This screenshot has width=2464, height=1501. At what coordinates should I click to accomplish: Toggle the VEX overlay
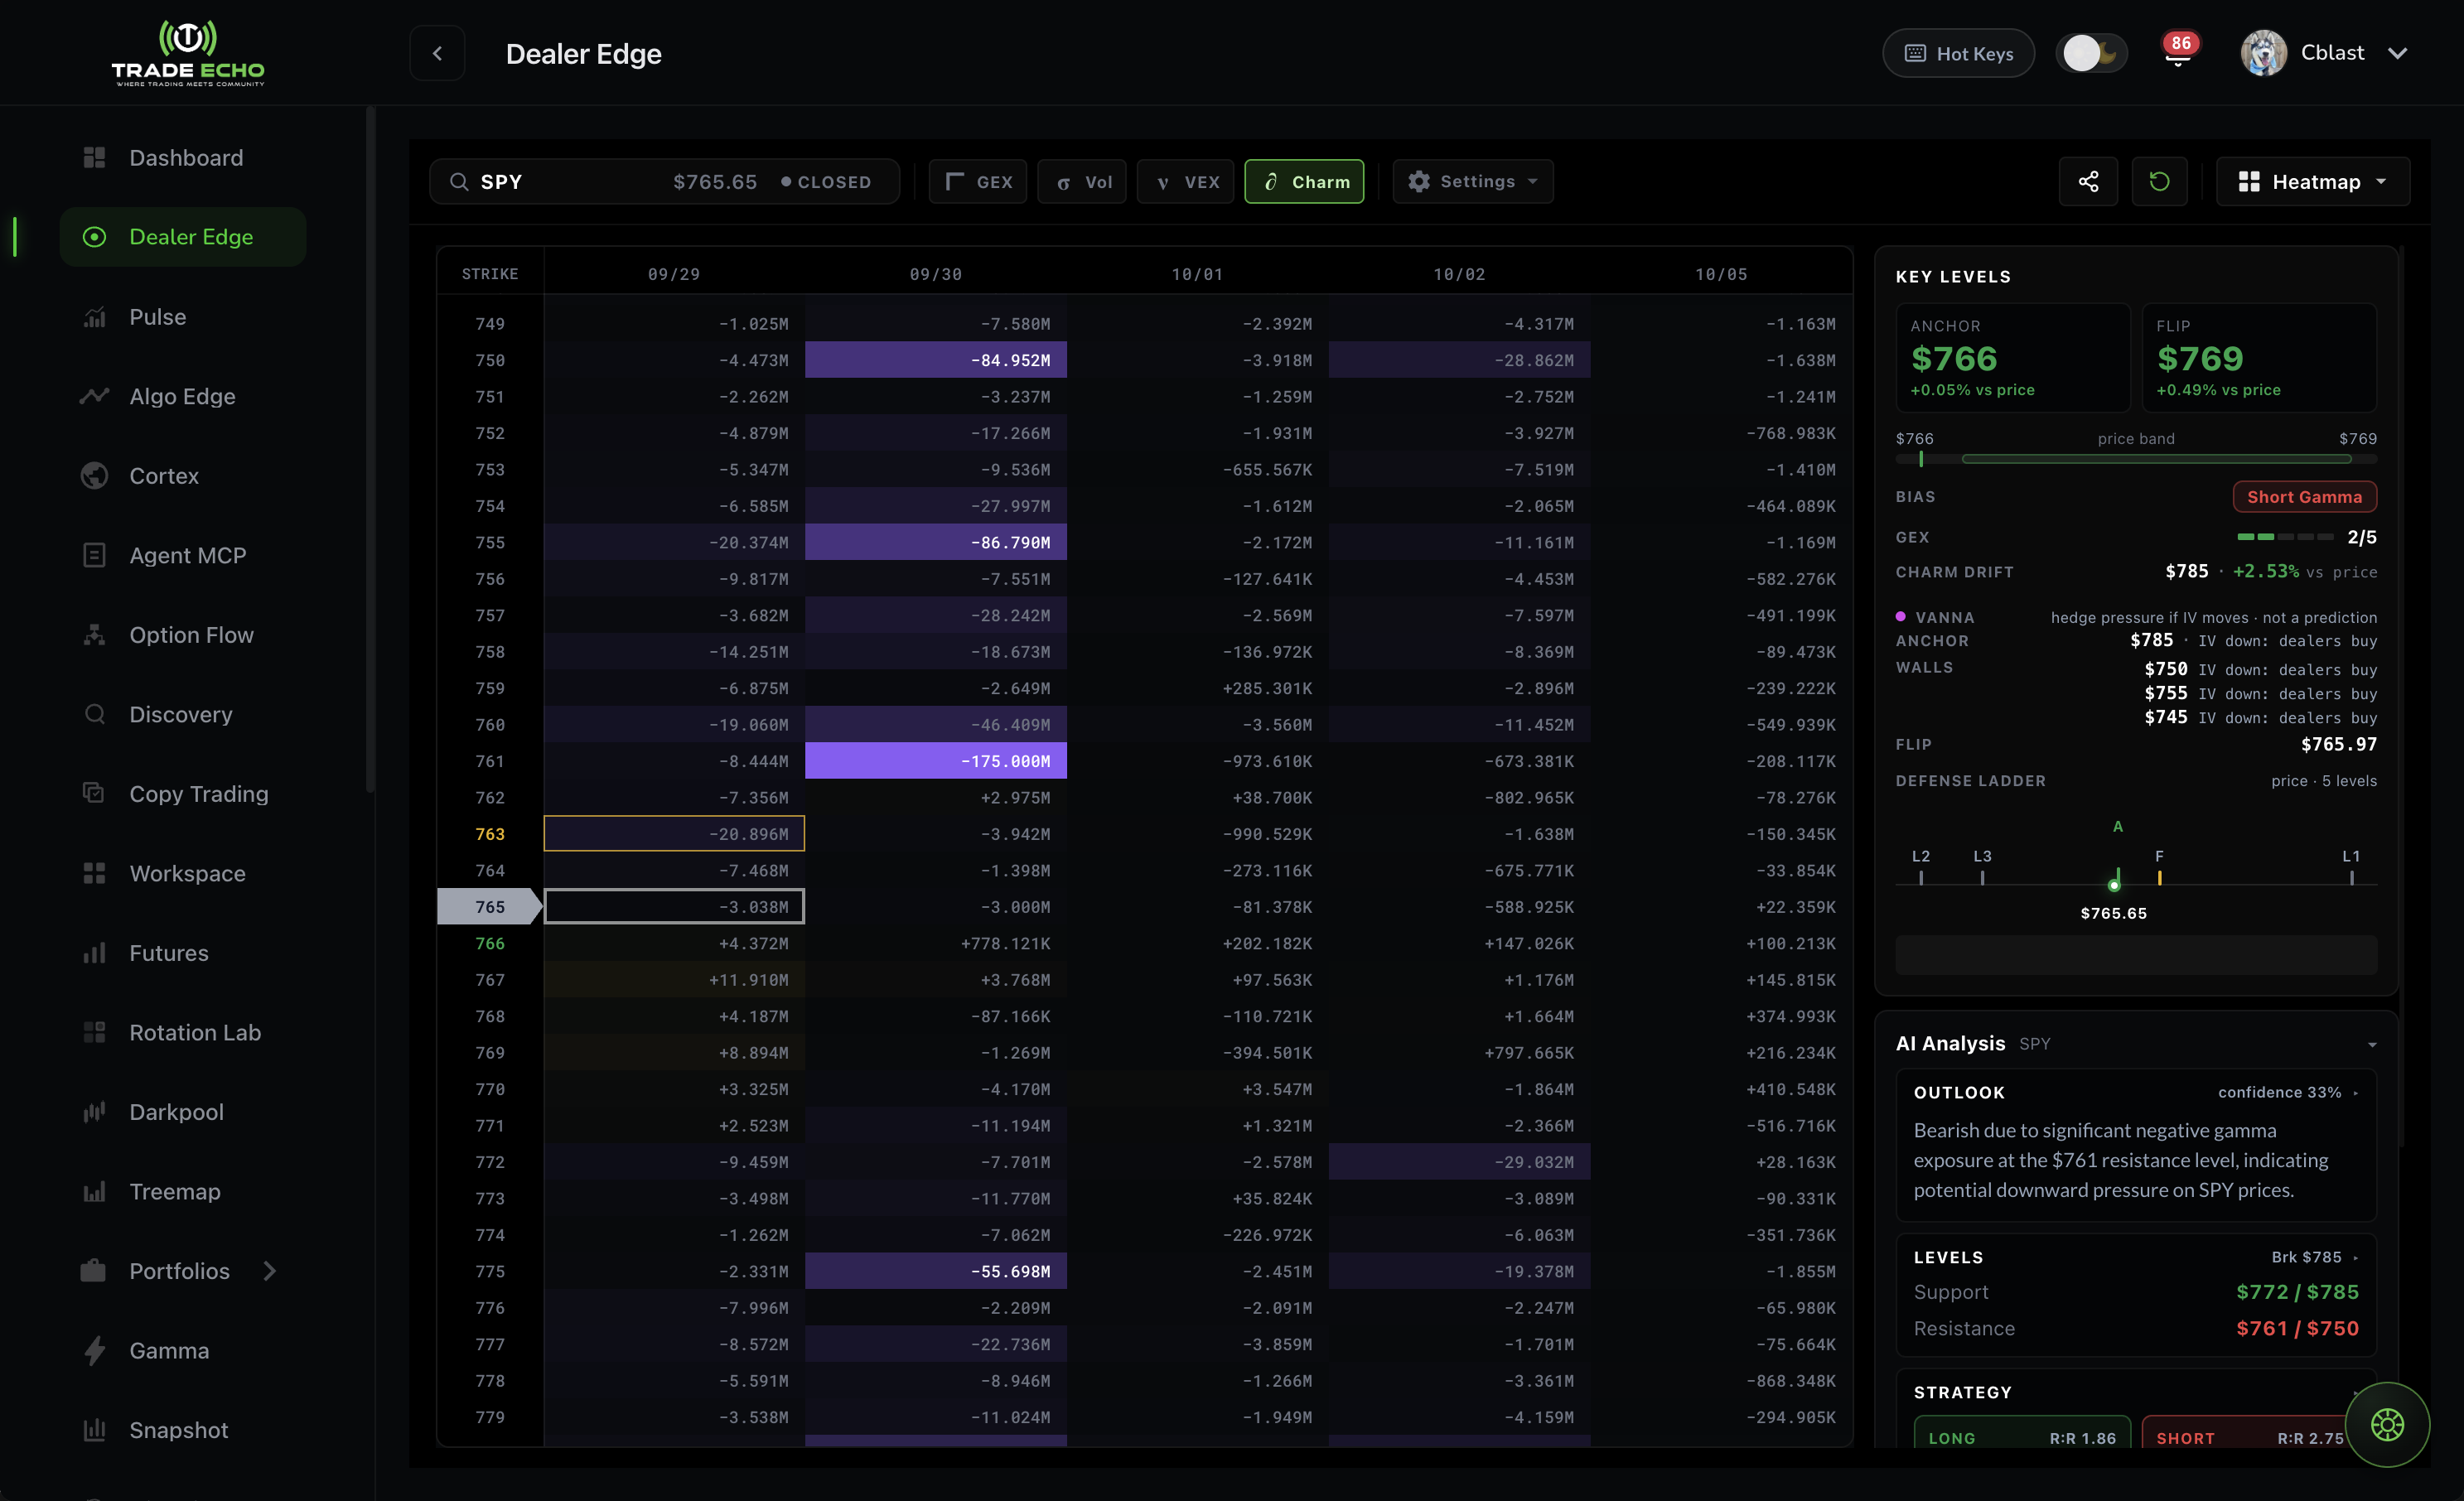tap(1186, 182)
